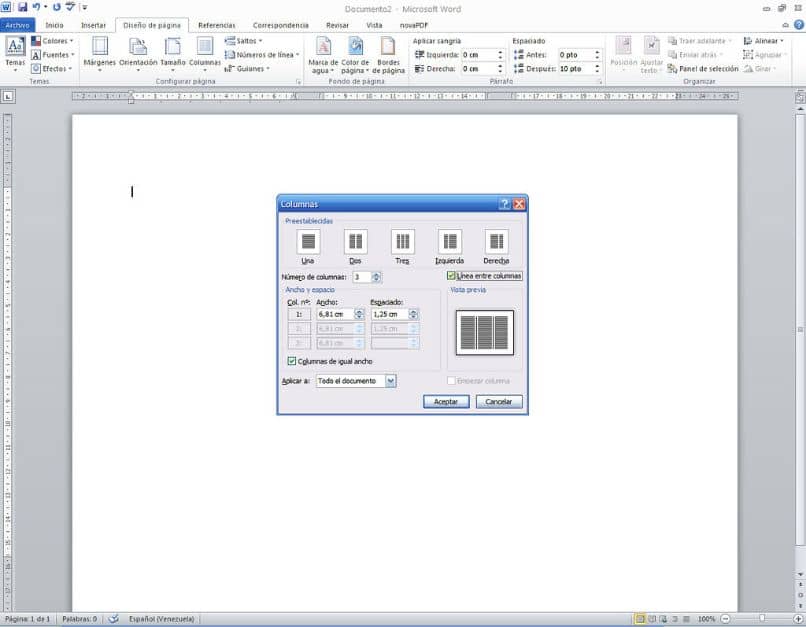This screenshot has height=627, width=806.
Task: Open the Márgenes margins menu
Action: 100,53
